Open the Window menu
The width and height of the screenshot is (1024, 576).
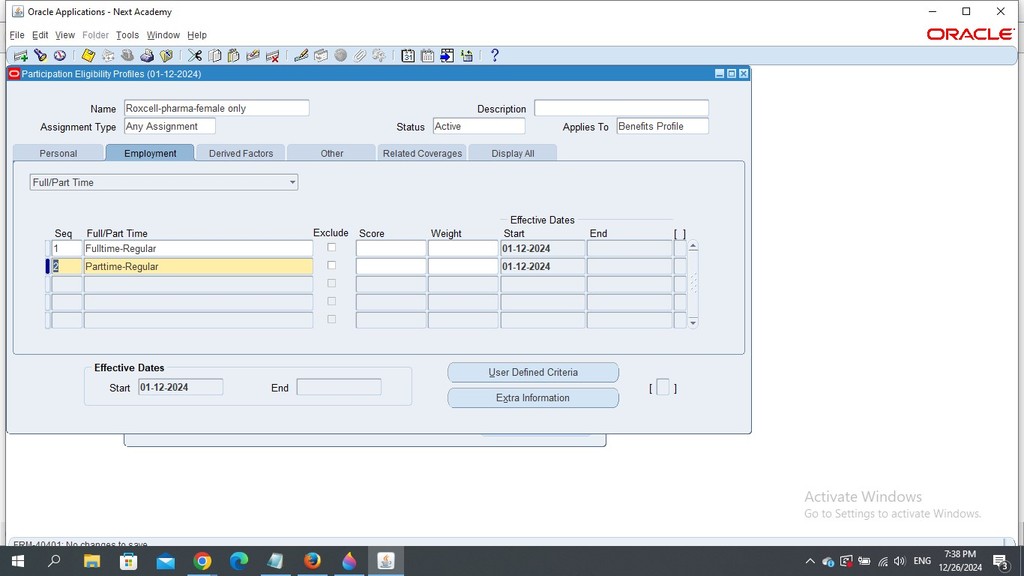pyautogui.click(x=163, y=35)
